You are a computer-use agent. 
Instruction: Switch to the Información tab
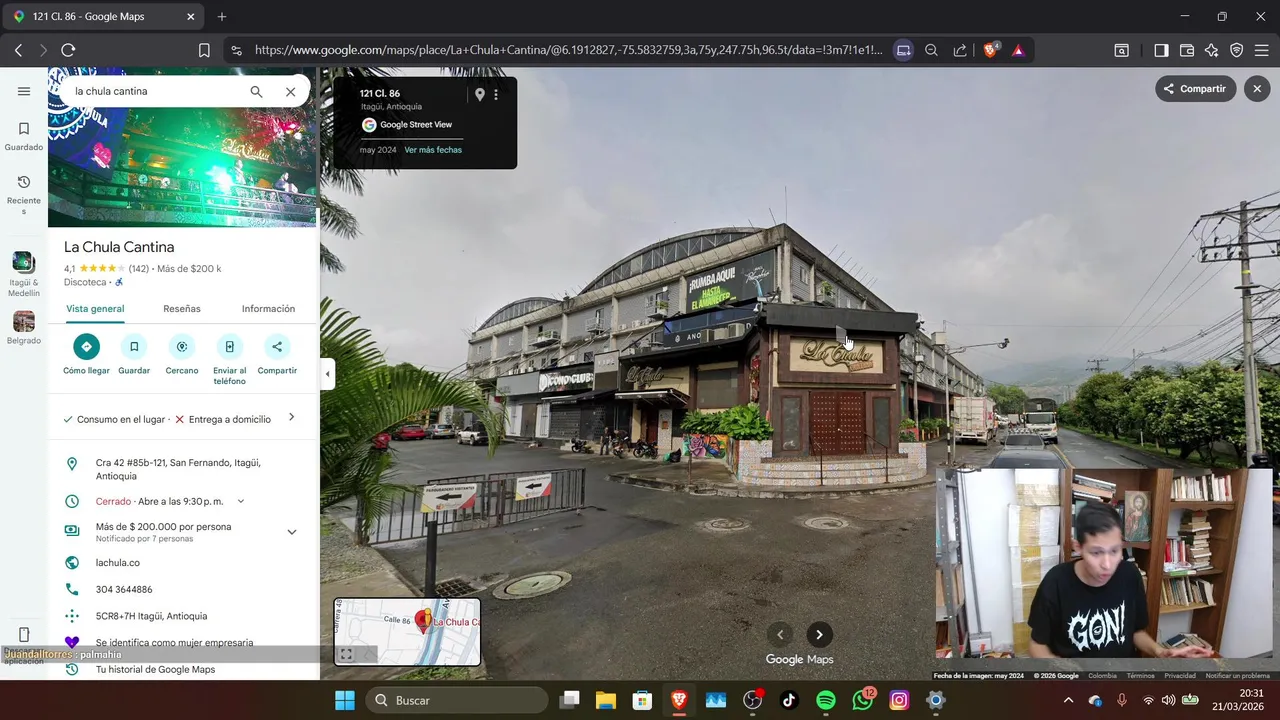[268, 309]
